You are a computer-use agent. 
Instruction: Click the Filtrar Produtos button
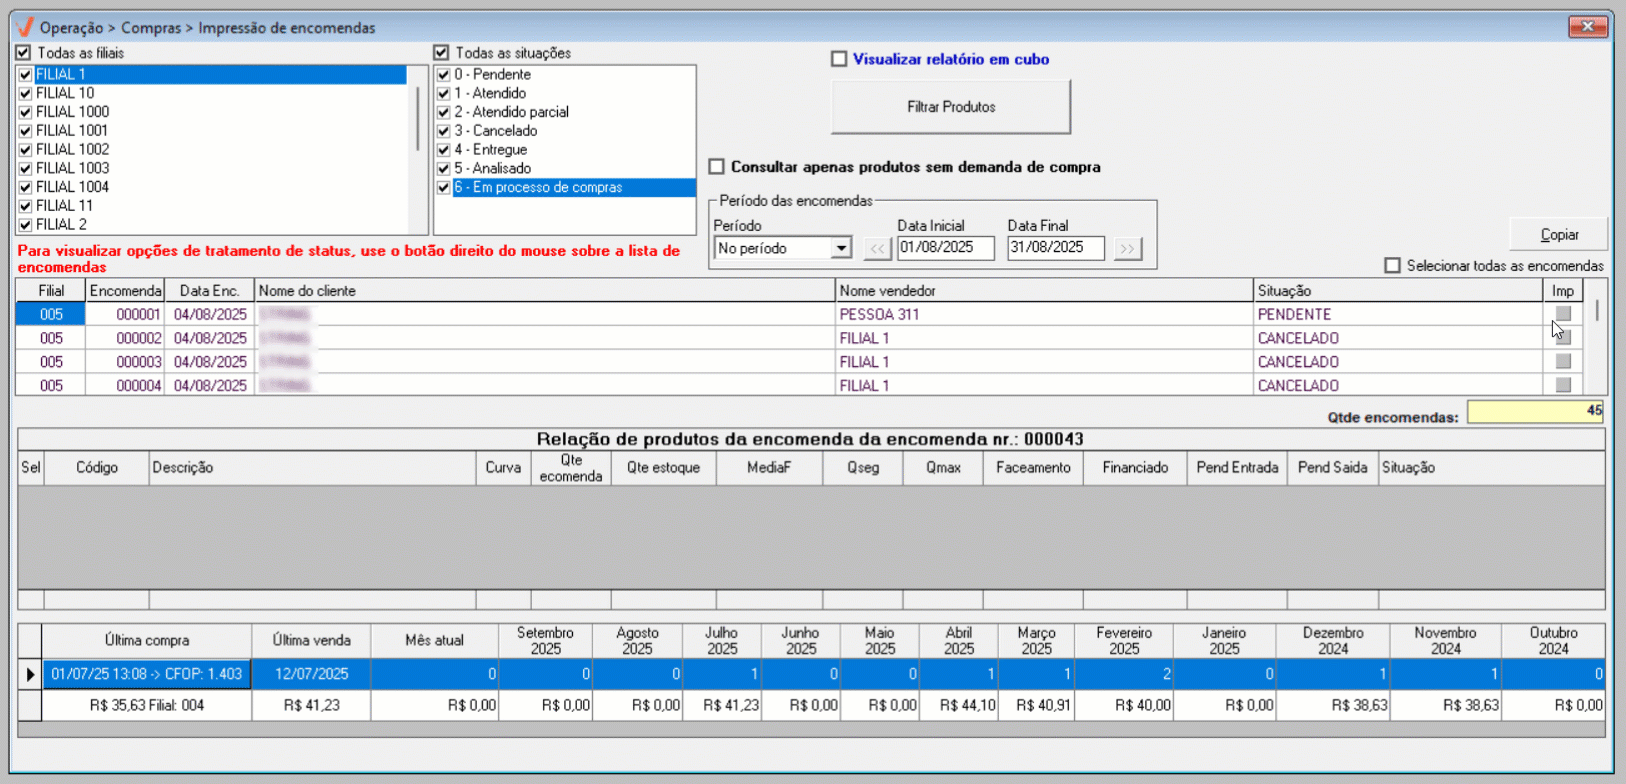tap(950, 107)
